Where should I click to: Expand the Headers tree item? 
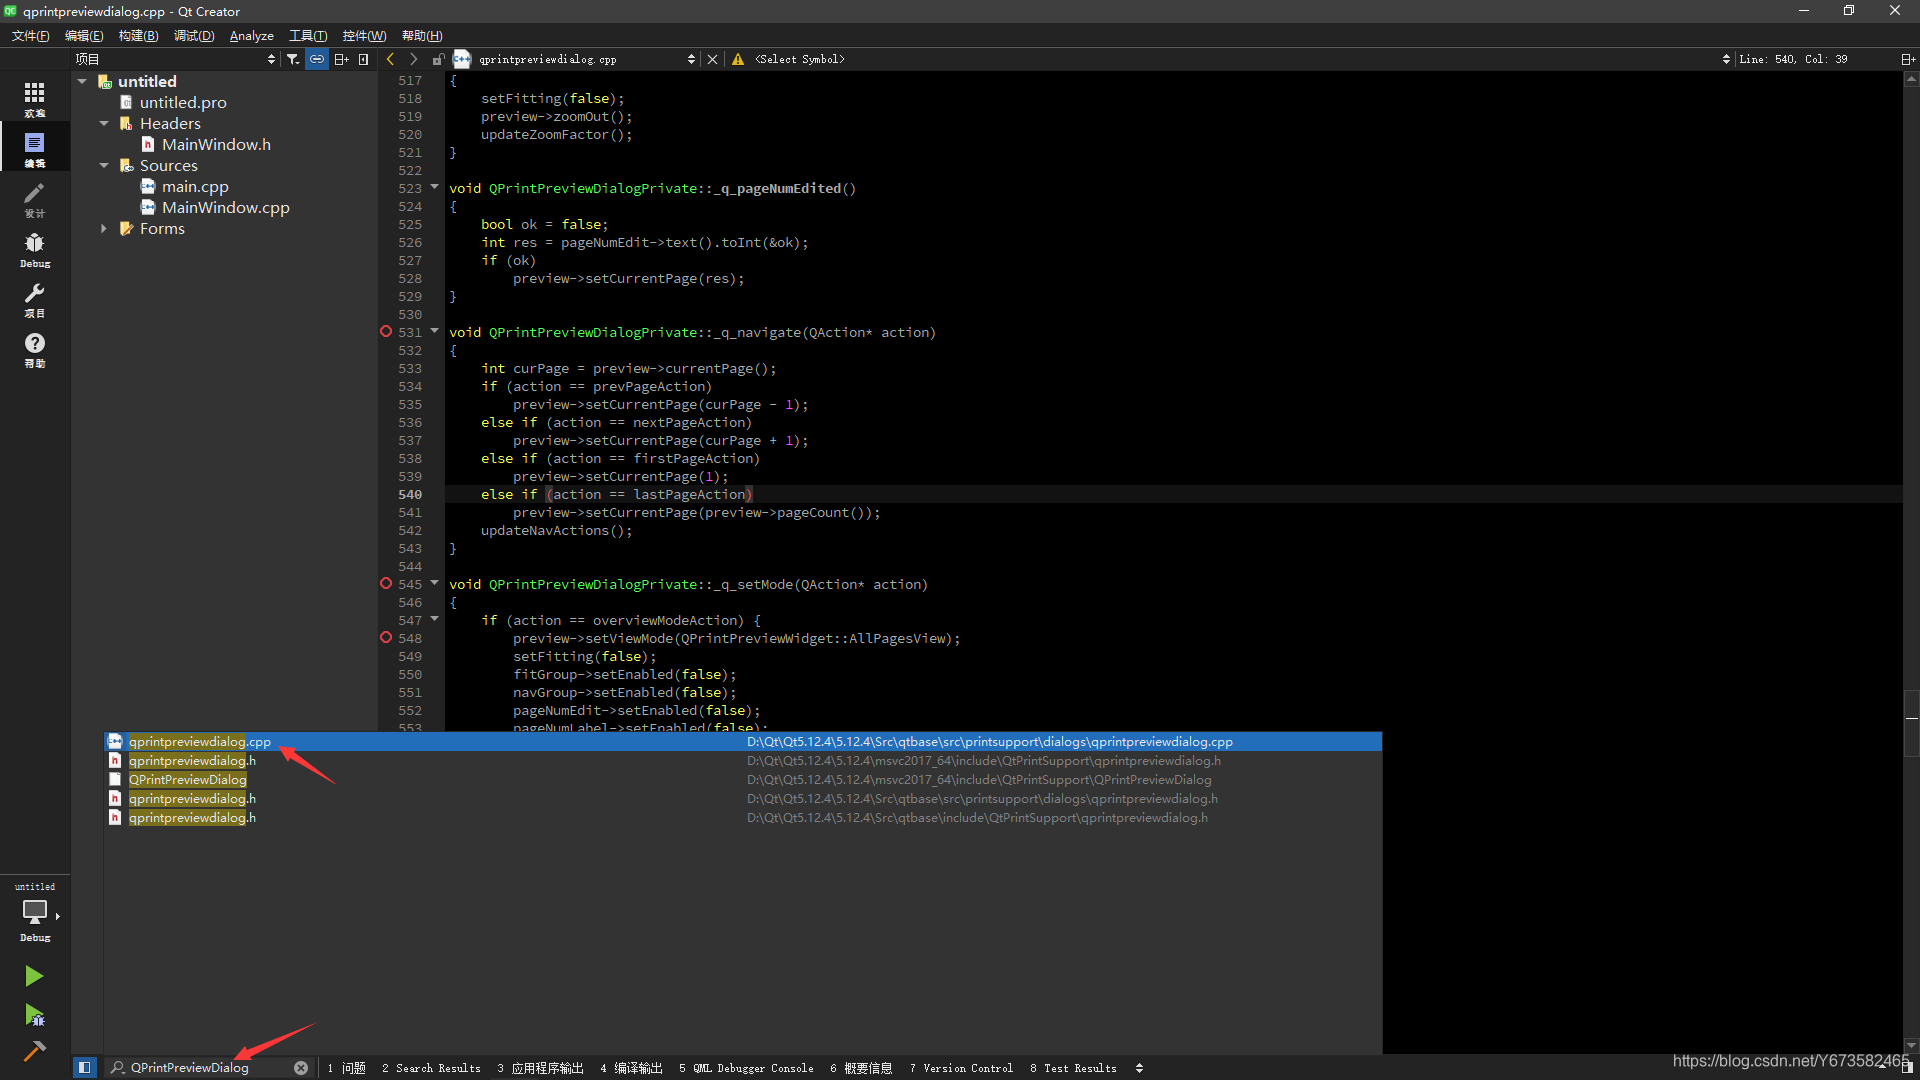pyautogui.click(x=105, y=123)
